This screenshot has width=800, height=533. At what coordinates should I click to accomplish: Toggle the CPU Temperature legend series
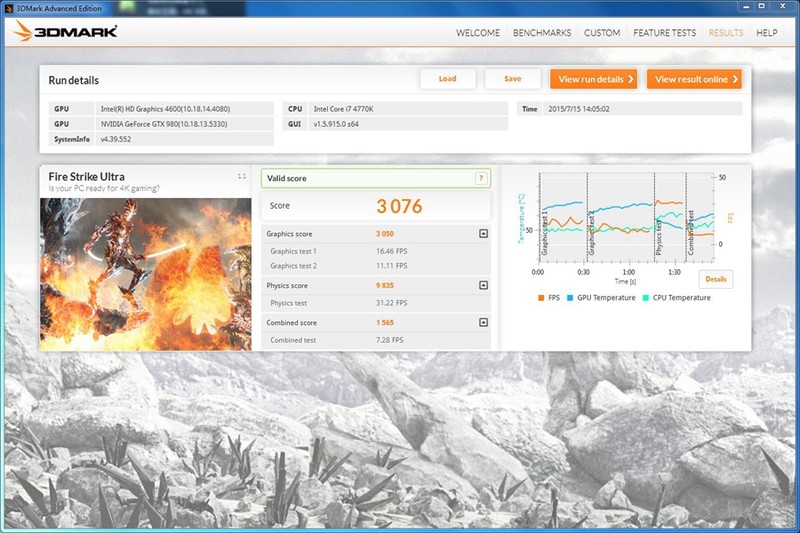pos(677,298)
